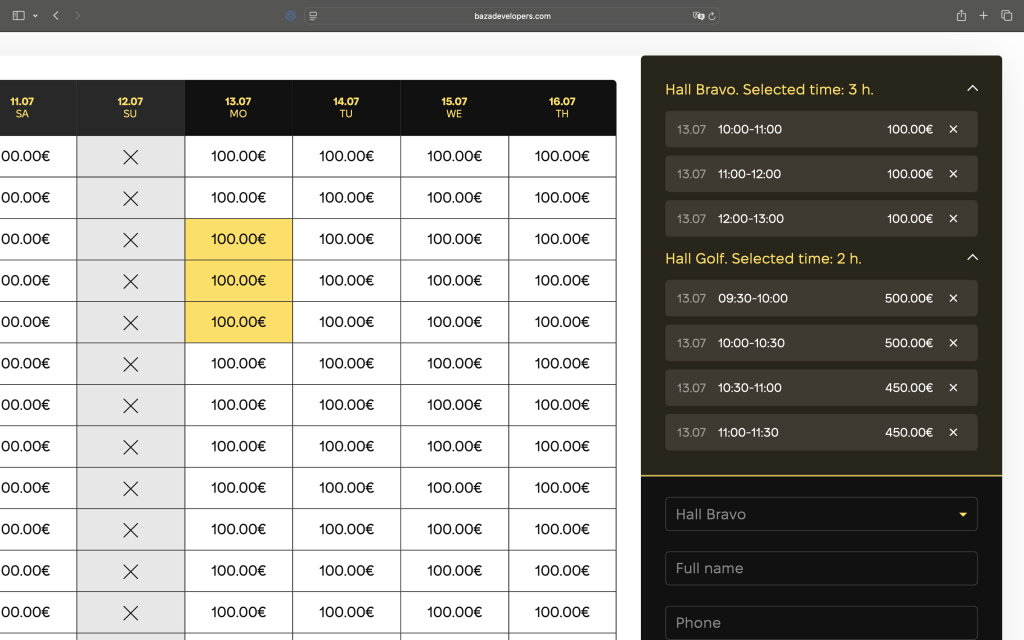Viewport: 1024px width, 640px height.
Task: Click the 'Hall Bravo. Selected time: 3 h.' heading
Action: (x=769, y=89)
